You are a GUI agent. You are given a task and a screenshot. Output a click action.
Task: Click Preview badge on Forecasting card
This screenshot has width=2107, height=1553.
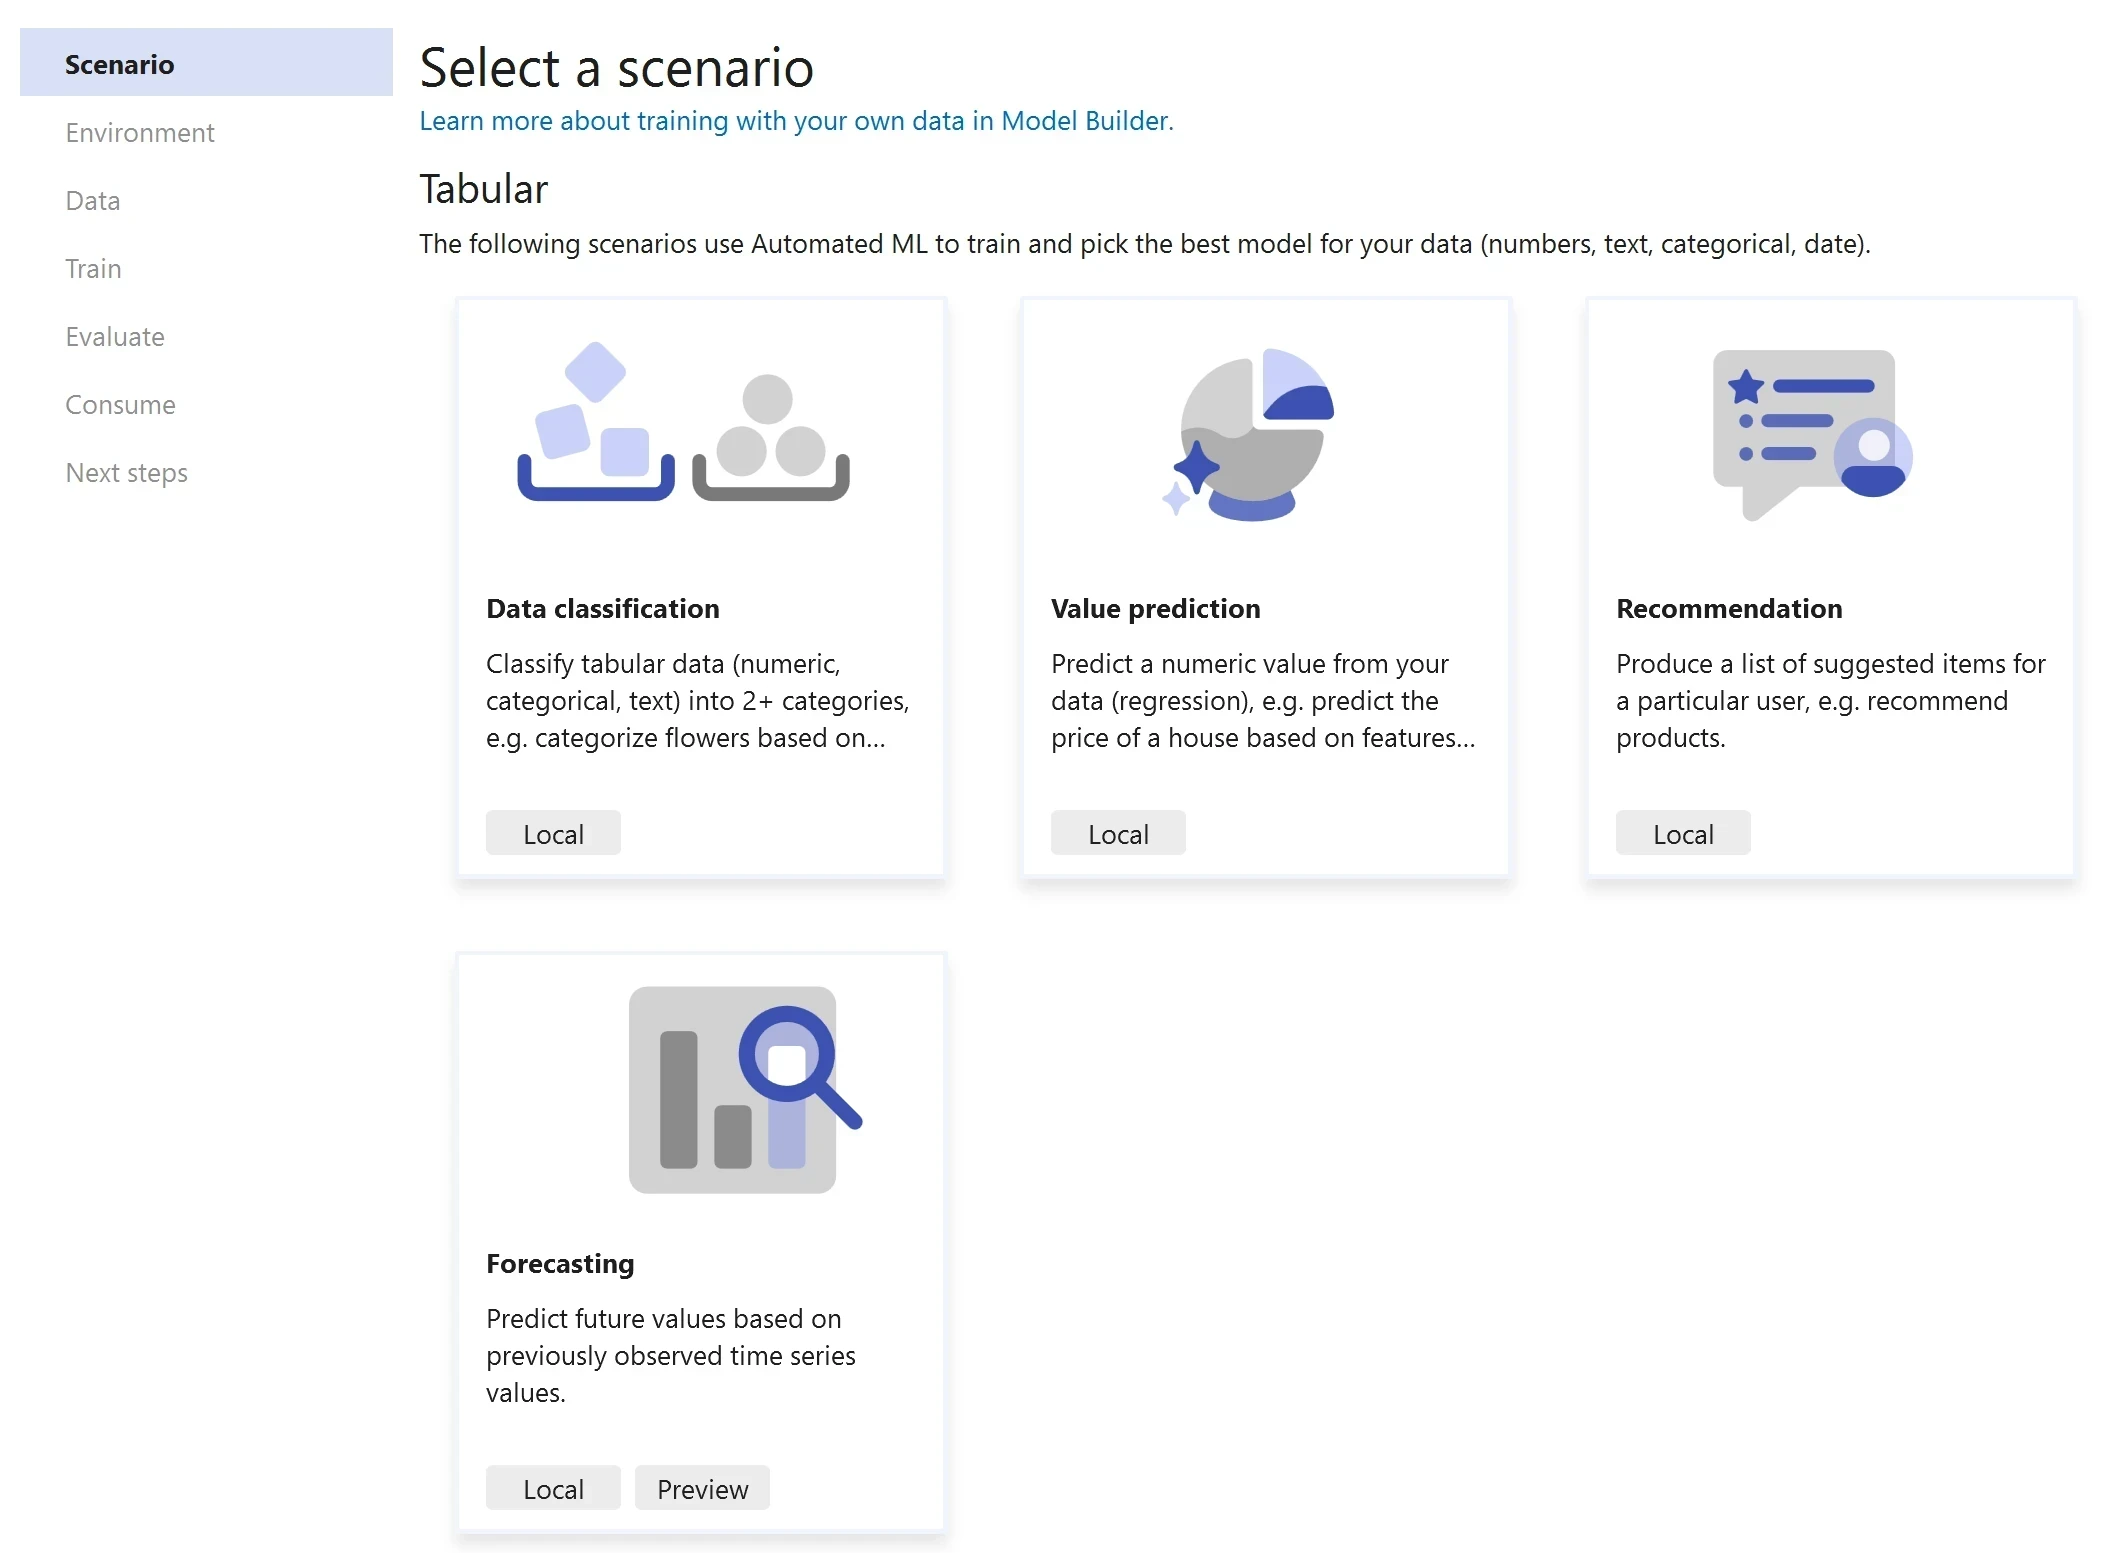pos(701,1488)
